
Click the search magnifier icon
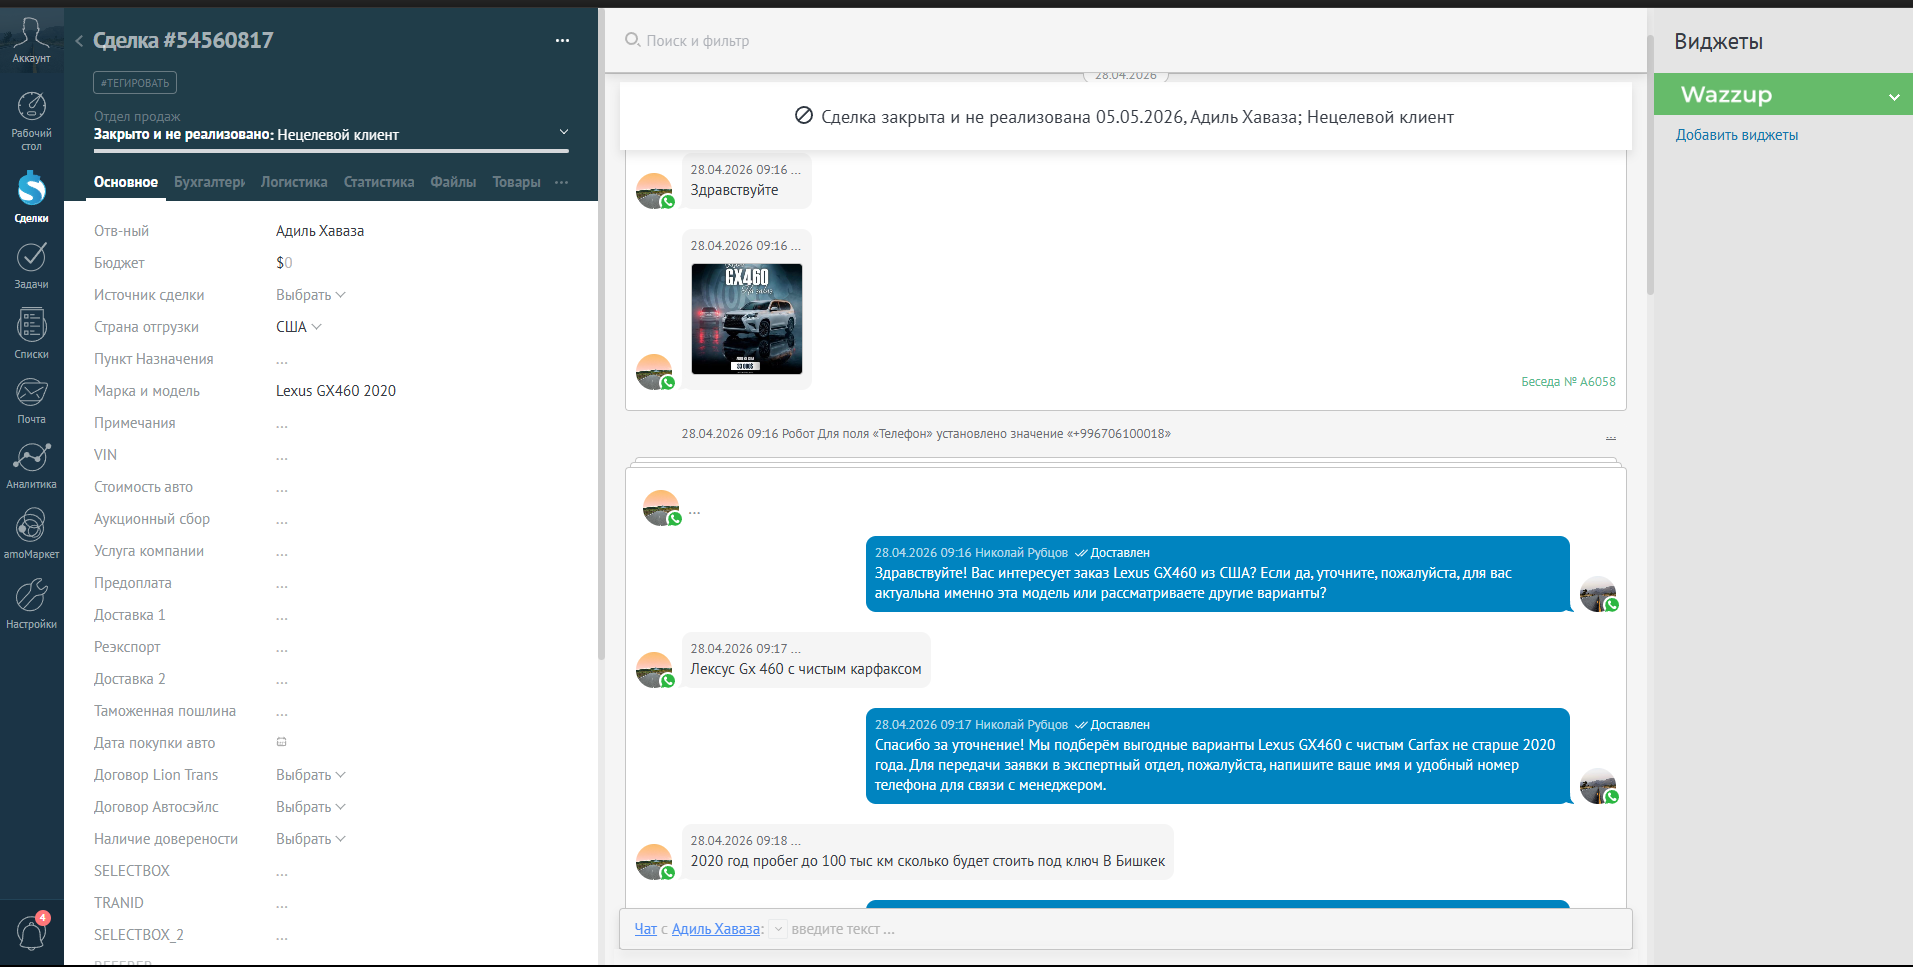click(632, 40)
